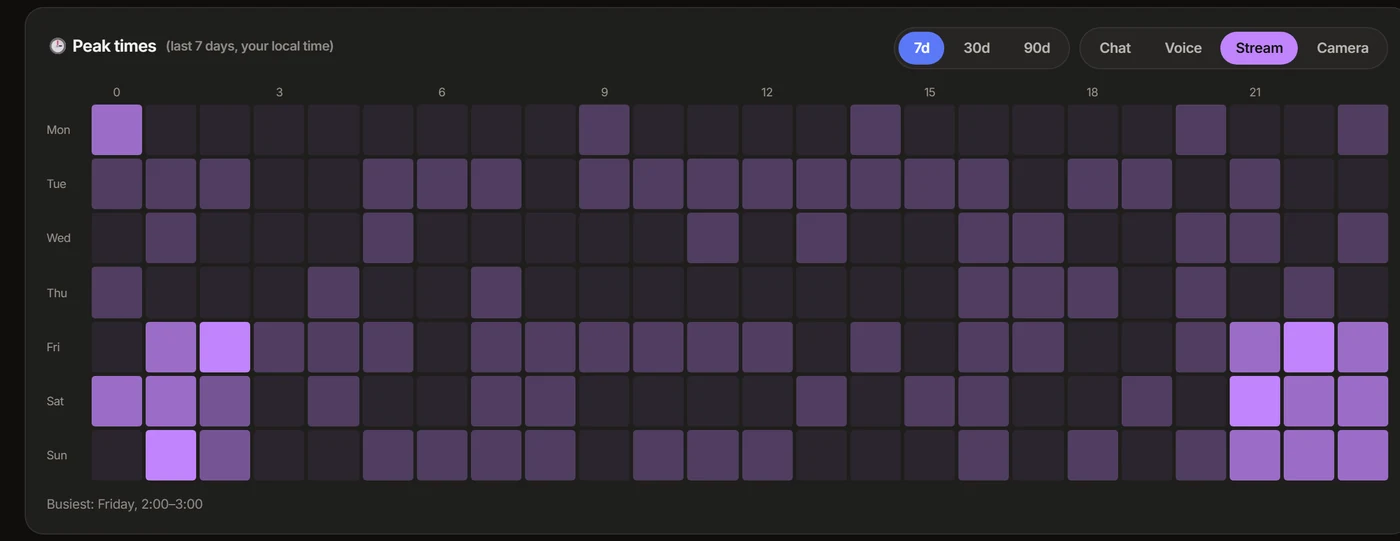Screen dimensions: 1400x541
Task: Click the Tue row label
Action: 57,184
